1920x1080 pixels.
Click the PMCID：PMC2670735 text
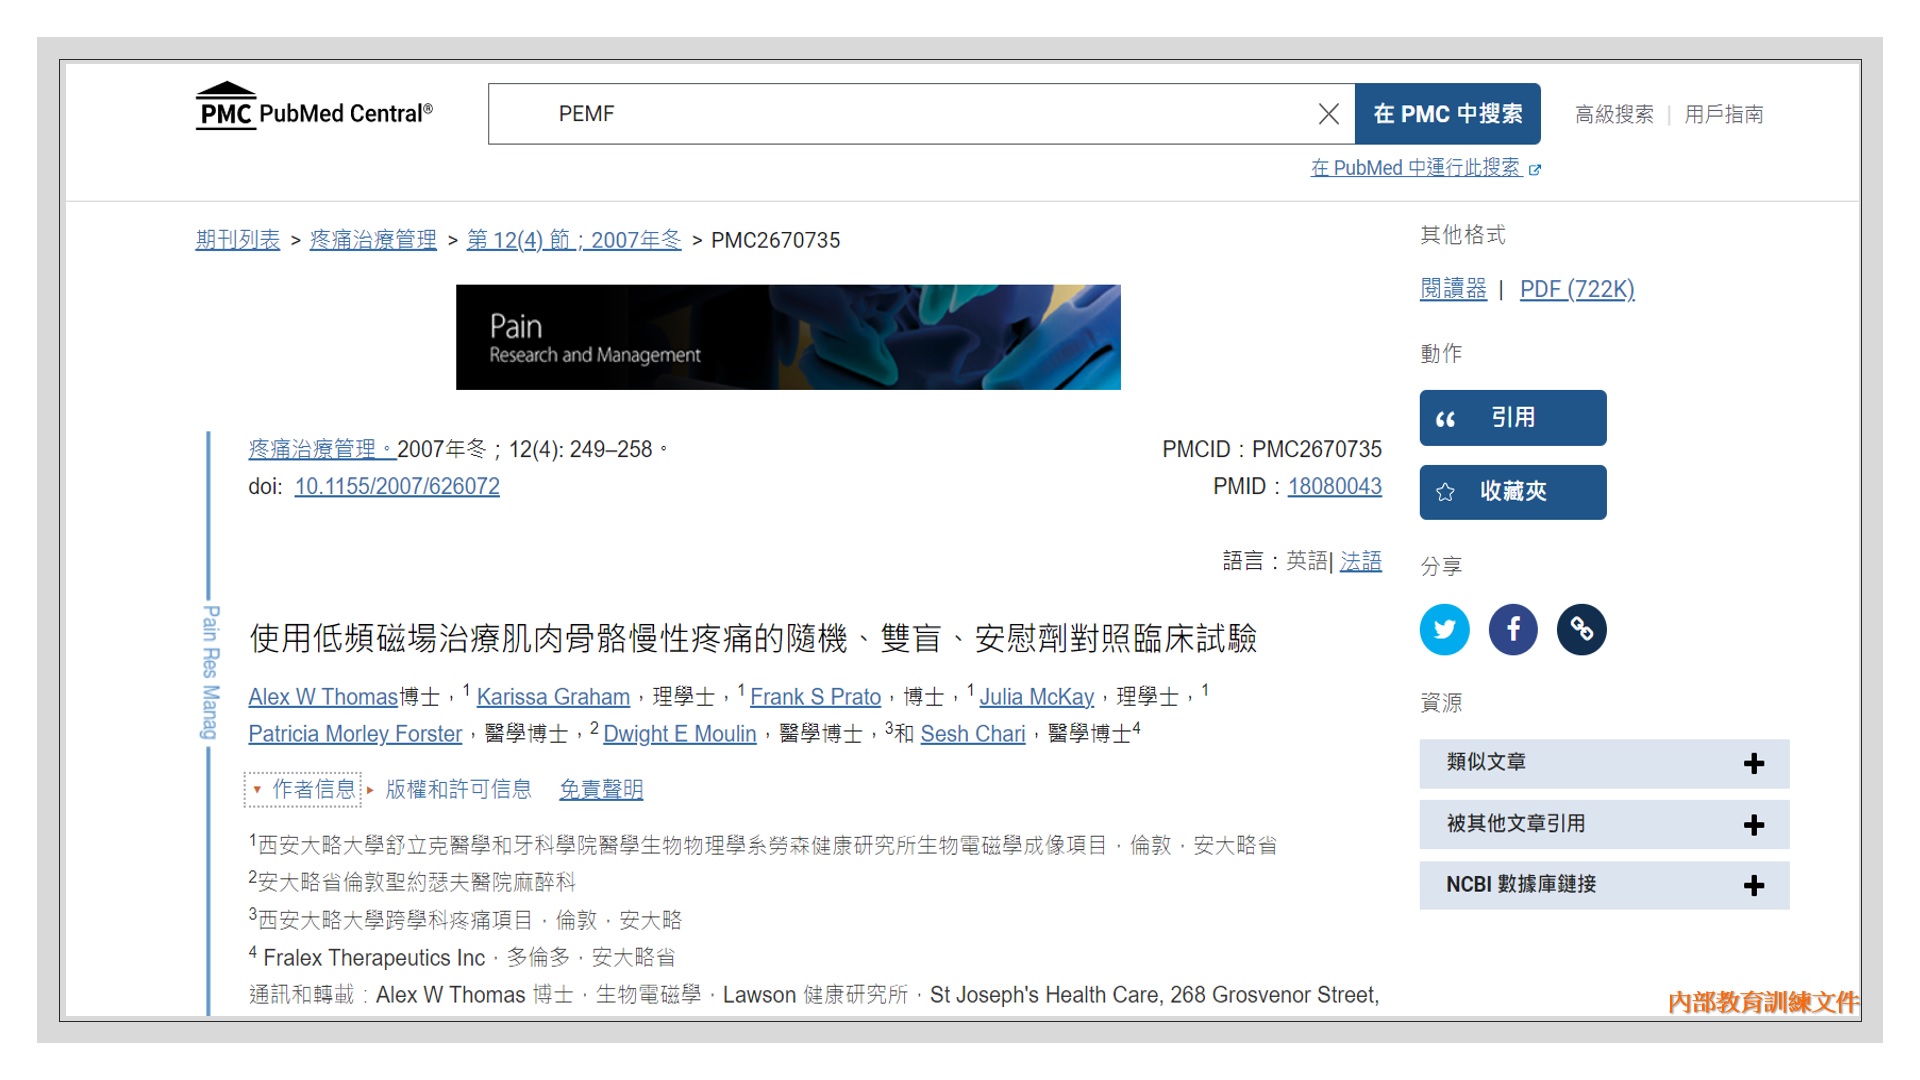pyautogui.click(x=1271, y=450)
